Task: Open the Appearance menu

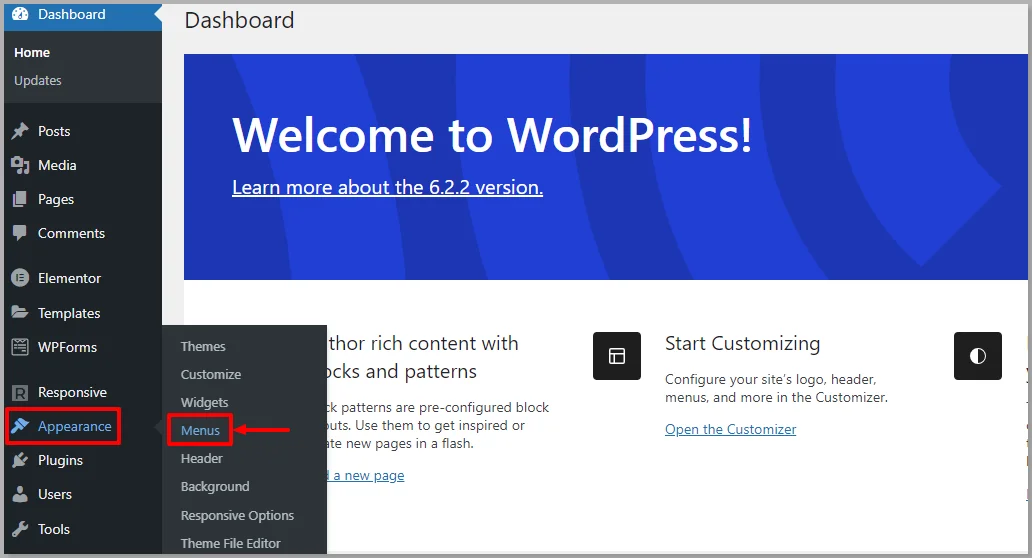Action: coord(74,426)
